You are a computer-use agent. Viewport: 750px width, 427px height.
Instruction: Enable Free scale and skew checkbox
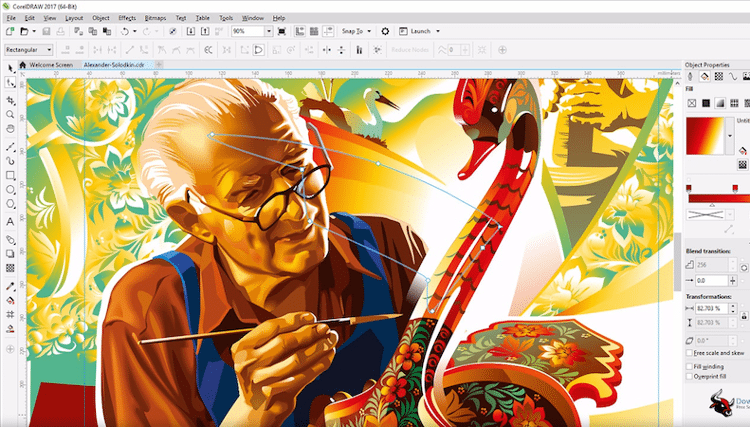tap(689, 353)
